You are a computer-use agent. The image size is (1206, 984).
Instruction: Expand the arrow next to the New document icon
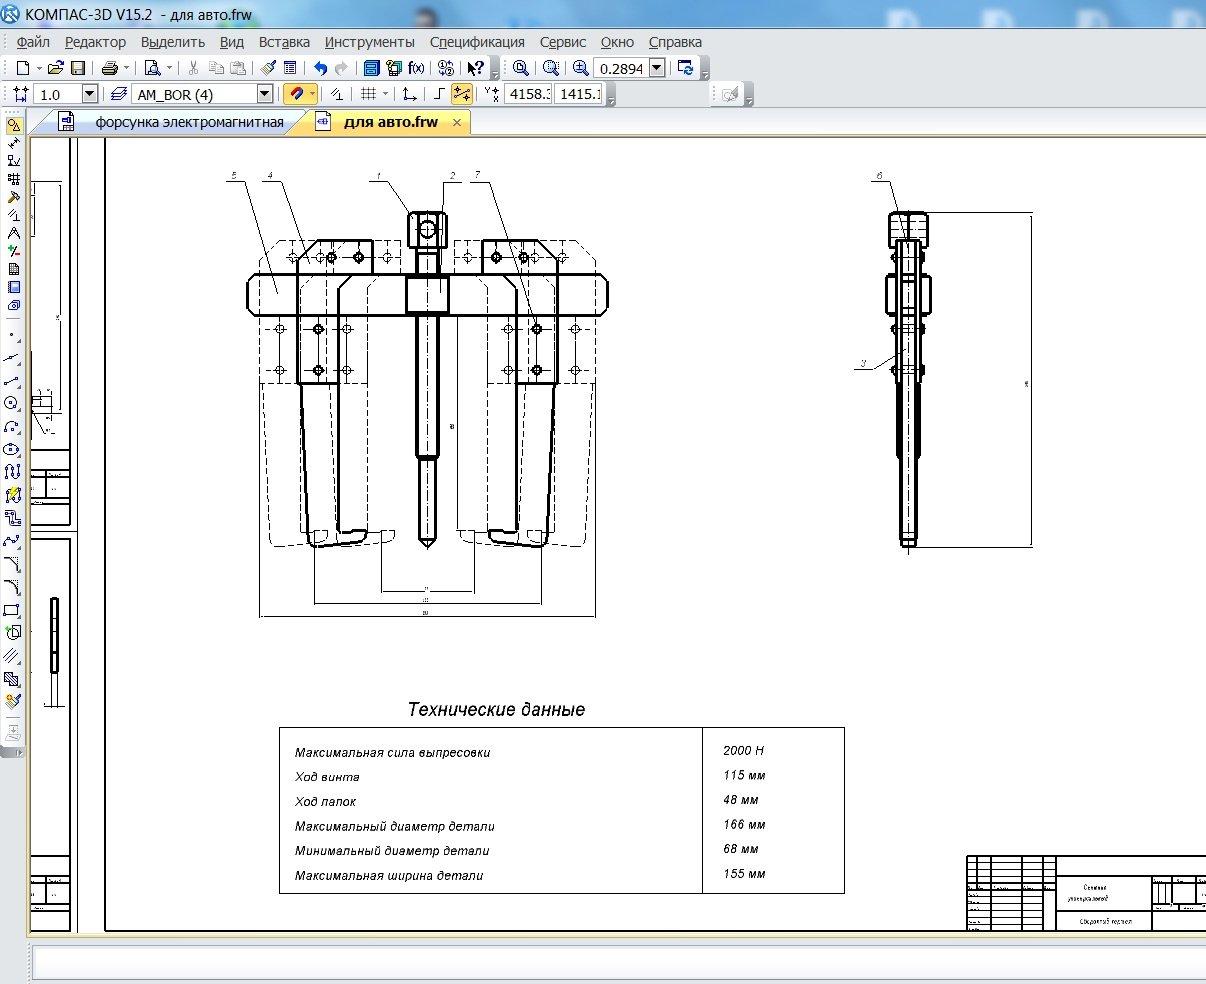[39, 68]
